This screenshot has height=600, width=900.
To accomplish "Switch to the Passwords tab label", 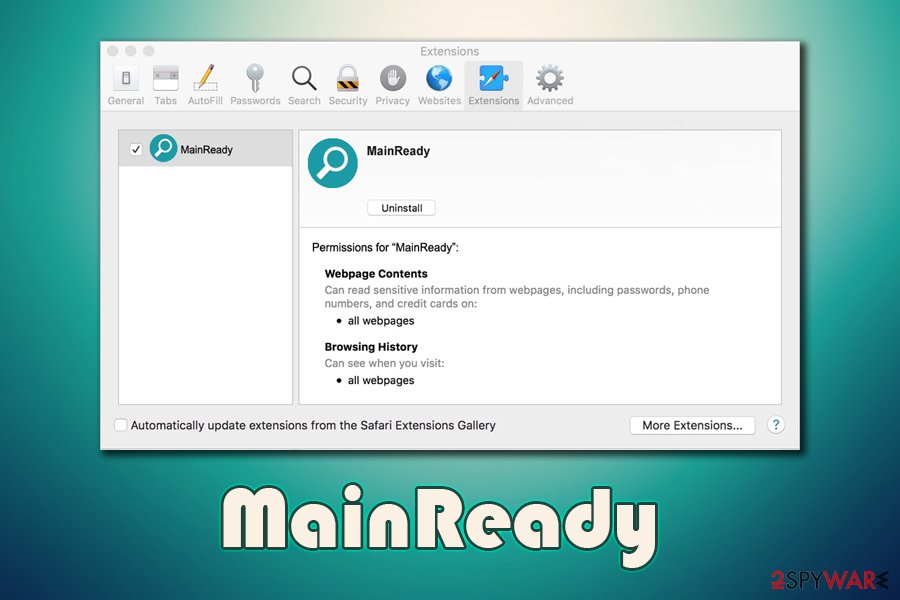I will coord(255,100).
